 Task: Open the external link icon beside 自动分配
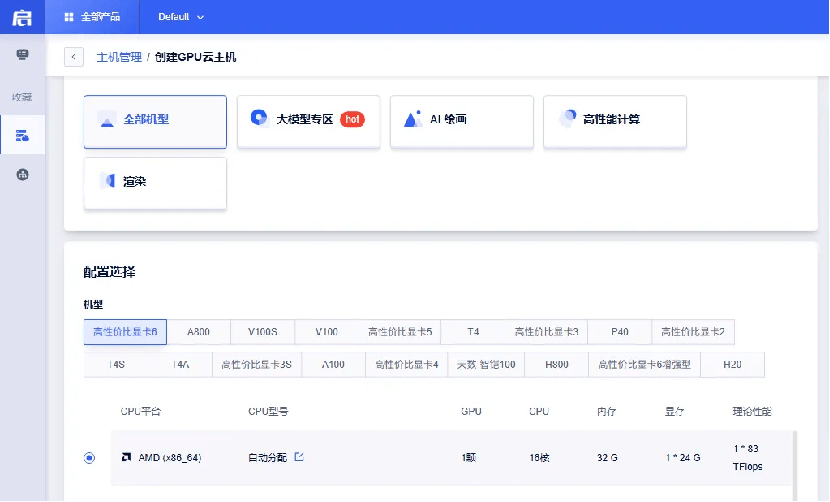(298, 457)
